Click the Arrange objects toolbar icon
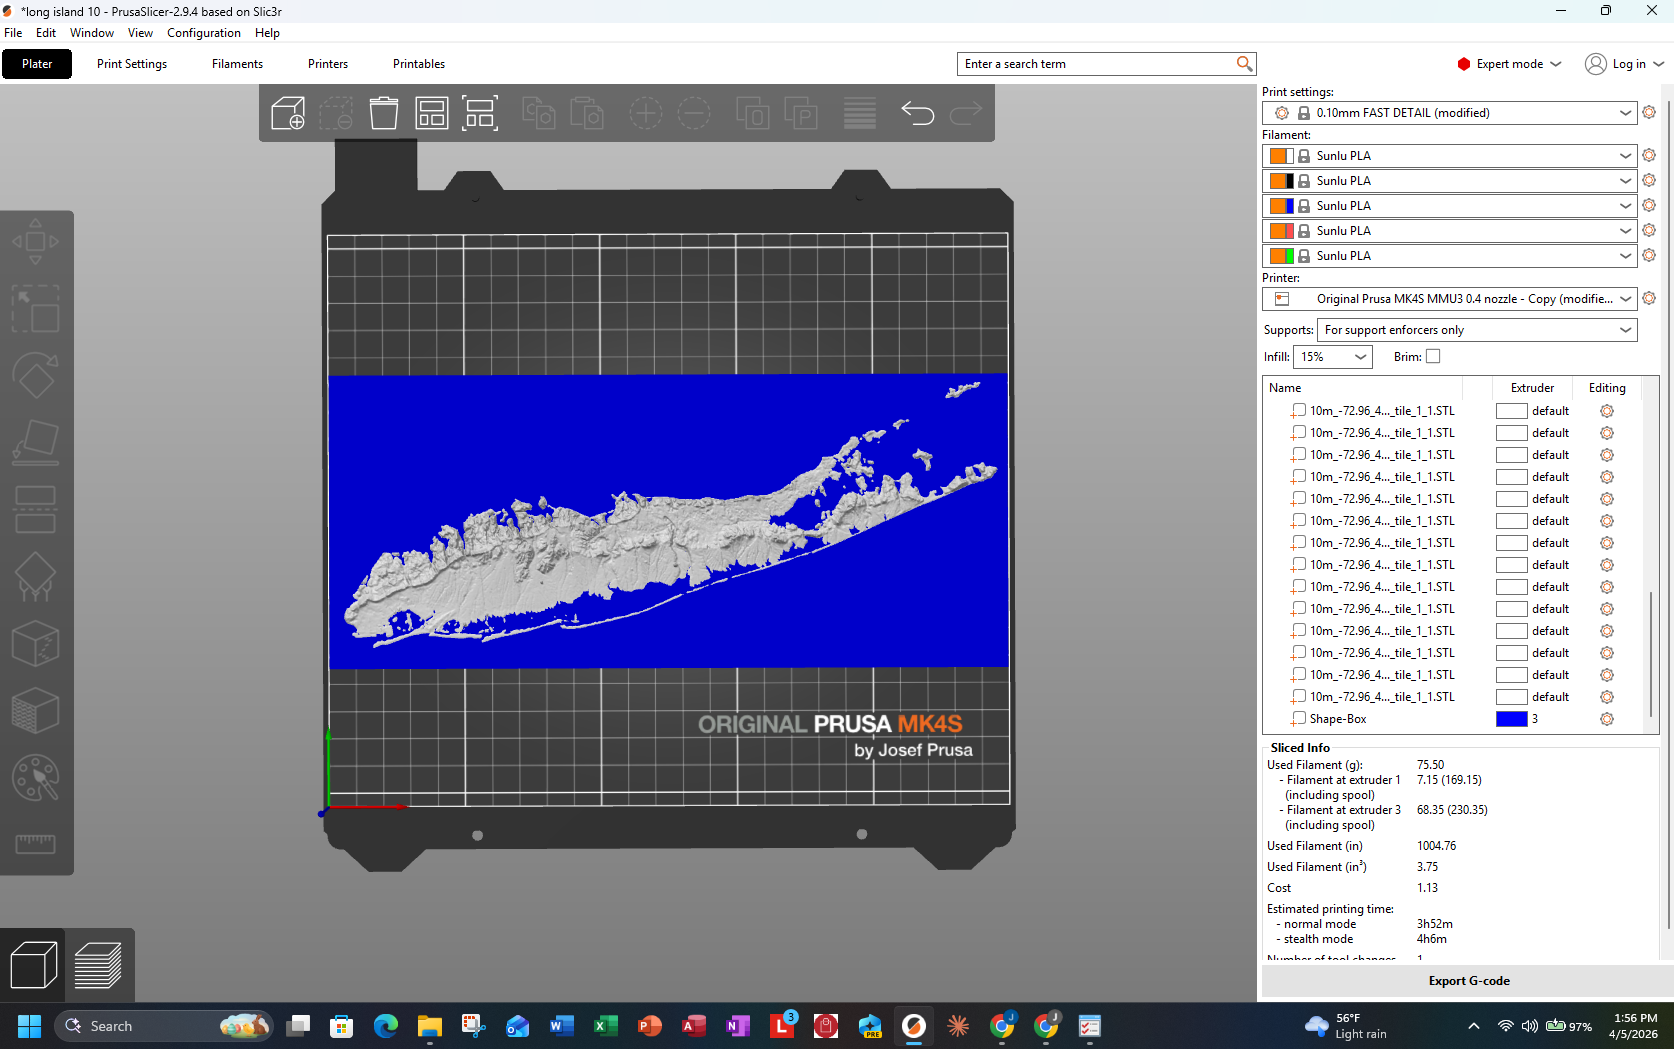 pos(432,113)
